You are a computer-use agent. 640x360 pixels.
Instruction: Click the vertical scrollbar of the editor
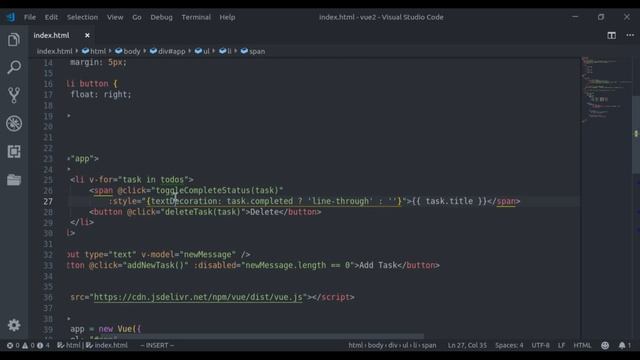636,134
